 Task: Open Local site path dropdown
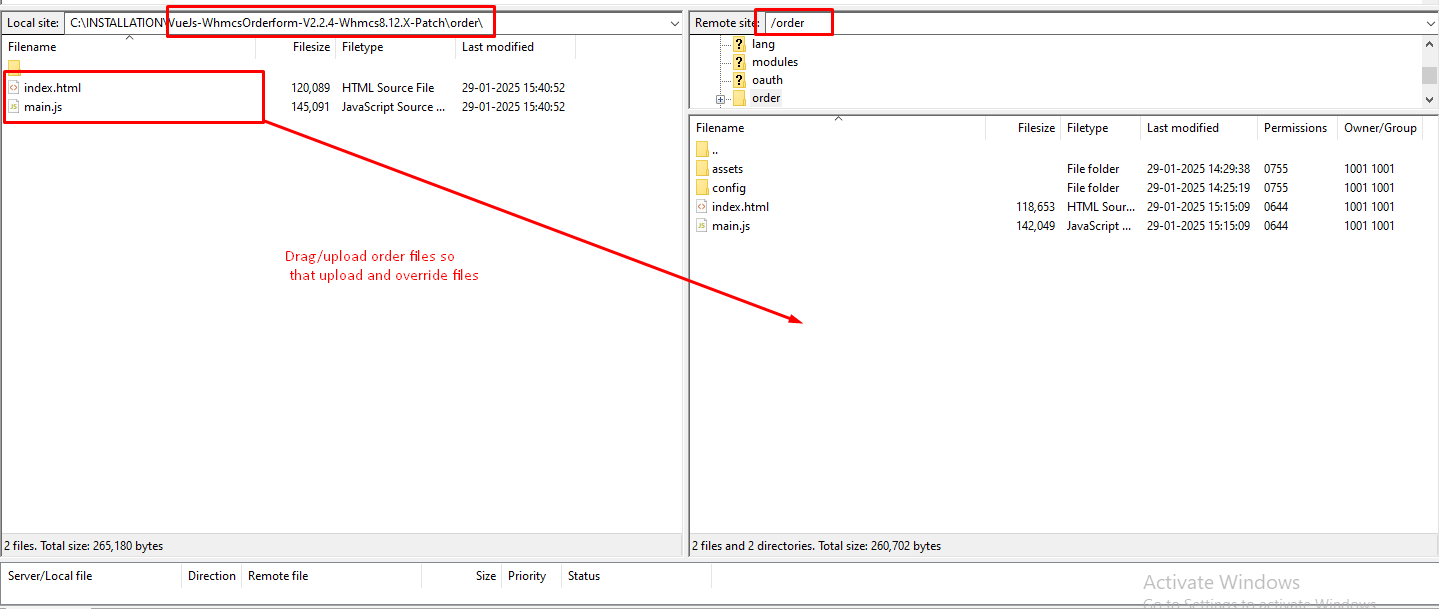coord(674,23)
